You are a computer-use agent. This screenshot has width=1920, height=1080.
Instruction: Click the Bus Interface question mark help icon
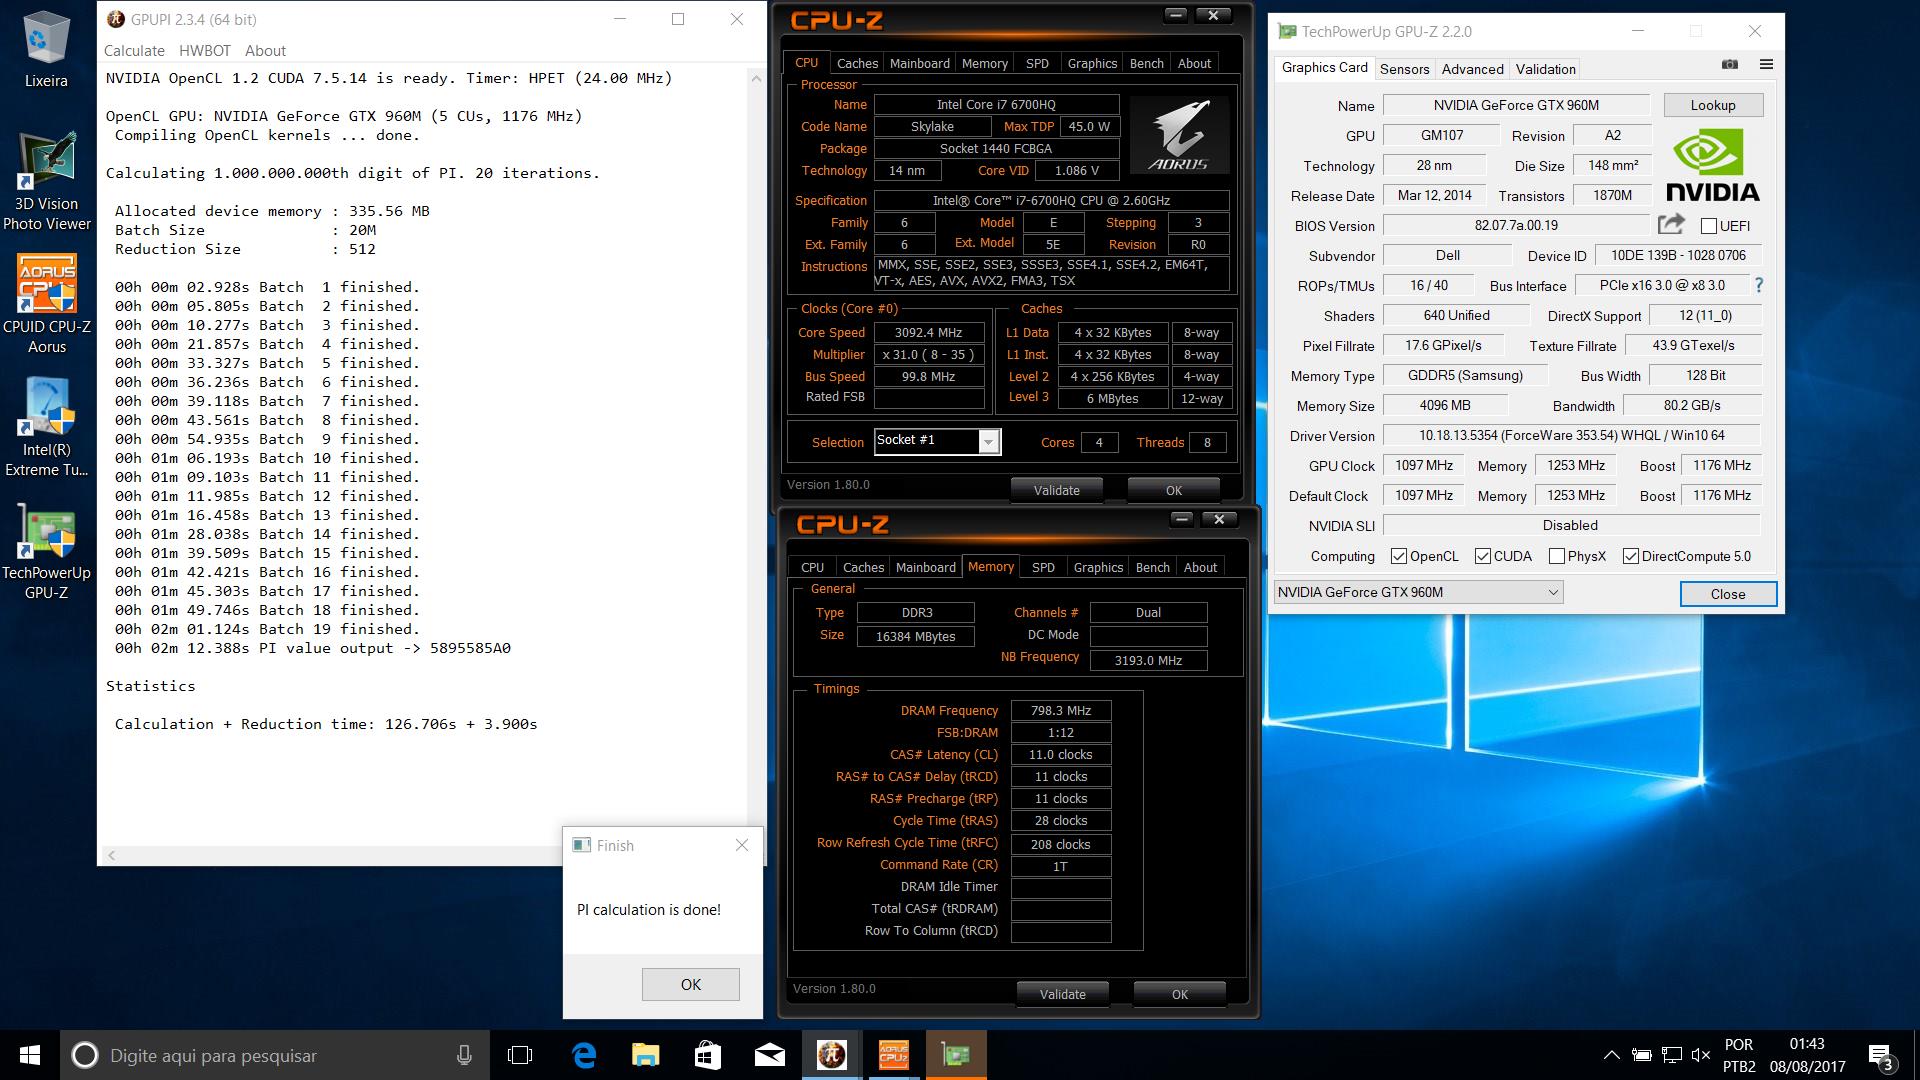[1759, 285]
